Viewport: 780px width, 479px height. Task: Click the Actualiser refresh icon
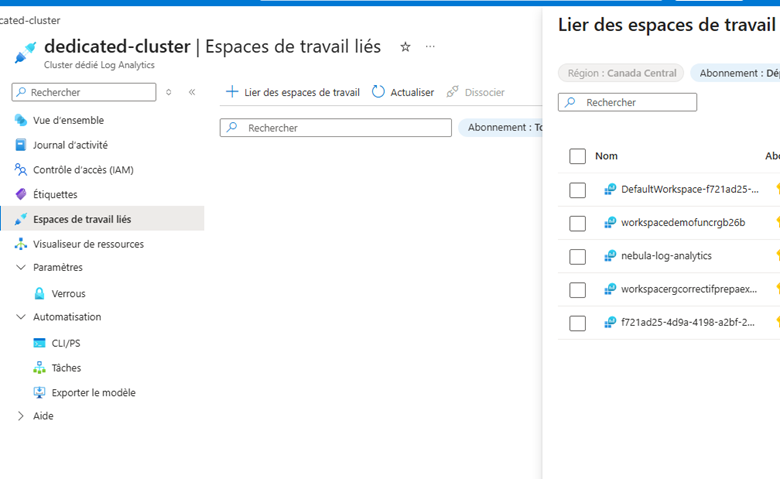378,92
